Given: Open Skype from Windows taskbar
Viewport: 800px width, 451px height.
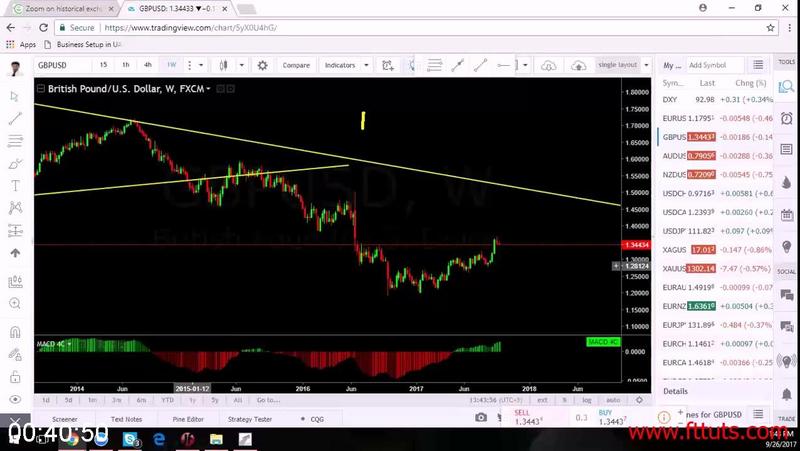Looking at the screenshot, I should tap(131, 439).
